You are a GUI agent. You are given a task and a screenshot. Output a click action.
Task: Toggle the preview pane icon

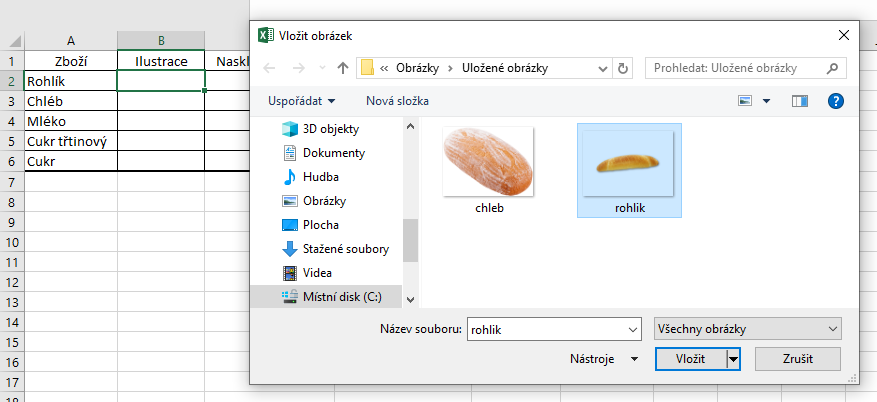pos(800,101)
